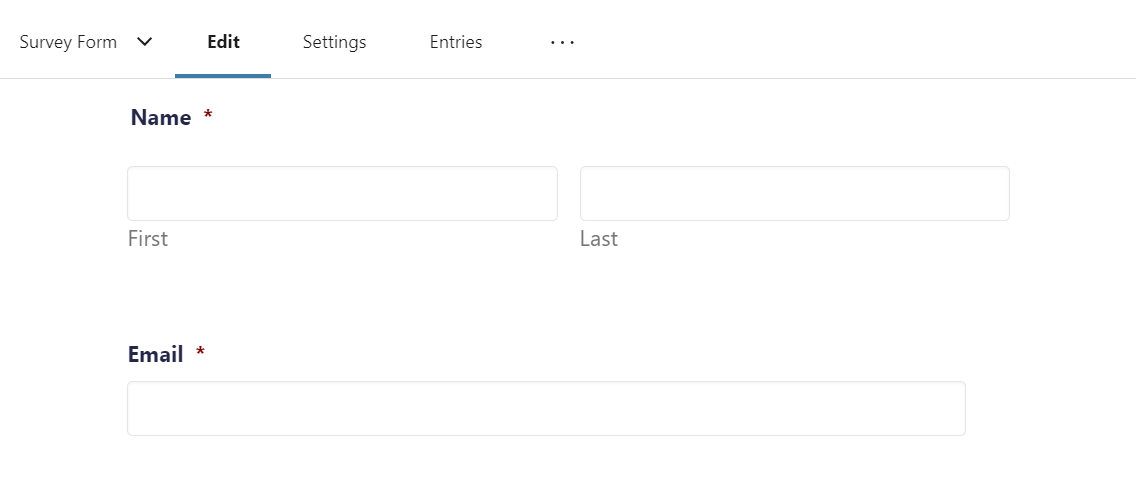Go to form Settings in top navigation
Image resolution: width=1136 pixels, height=495 pixels.
(x=334, y=42)
